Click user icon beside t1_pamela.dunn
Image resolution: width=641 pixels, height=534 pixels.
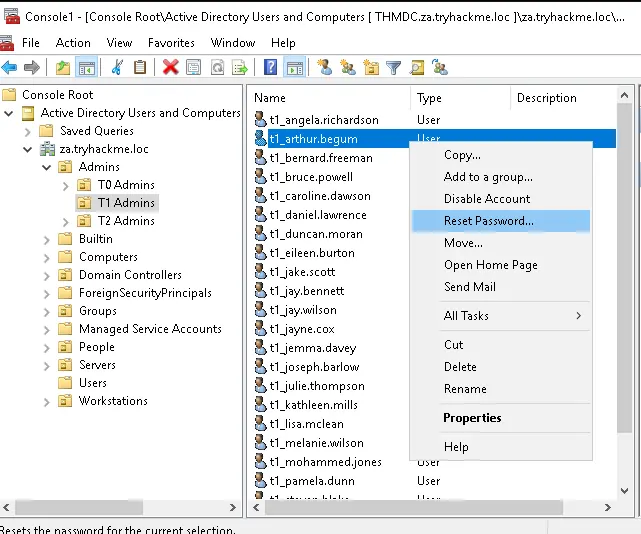pyautogui.click(x=260, y=480)
